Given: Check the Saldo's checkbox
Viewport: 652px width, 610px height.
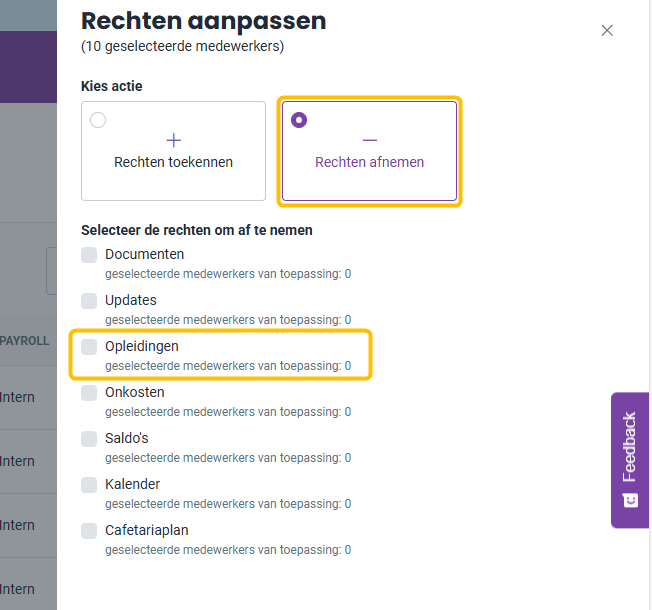Looking at the screenshot, I should [x=89, y=439].
